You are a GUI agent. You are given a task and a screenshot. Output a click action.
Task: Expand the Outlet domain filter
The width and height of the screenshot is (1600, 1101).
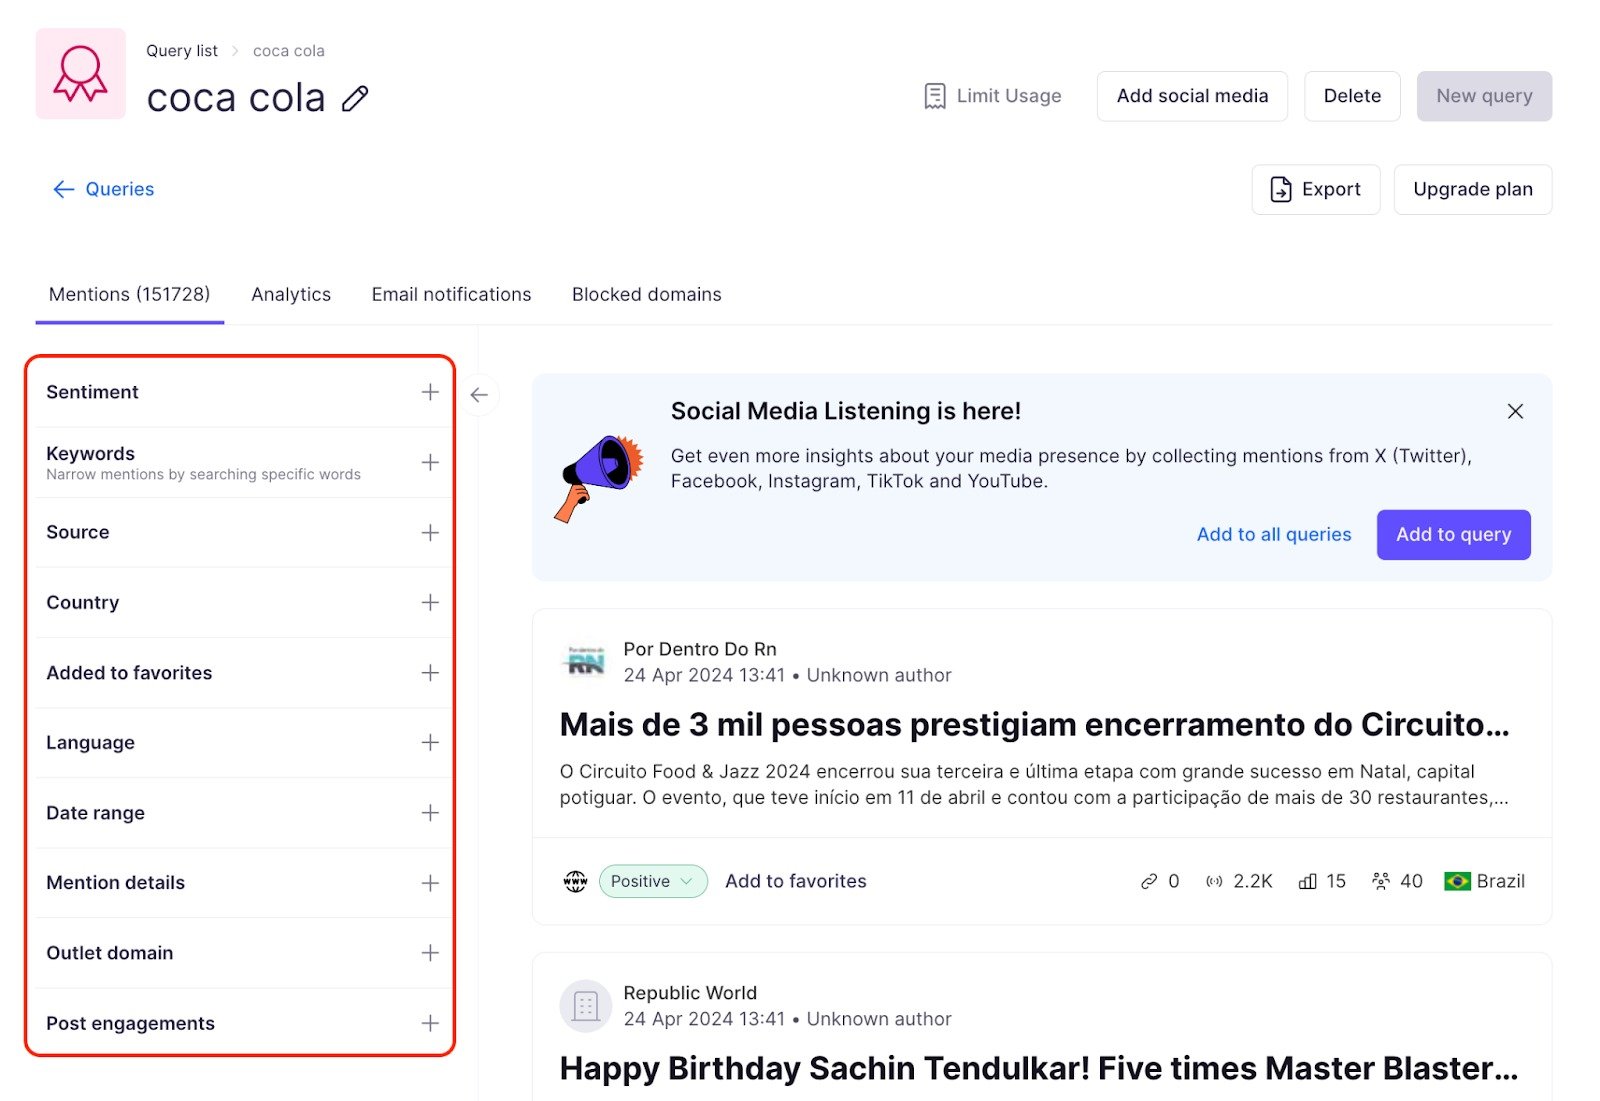[430, 953]
